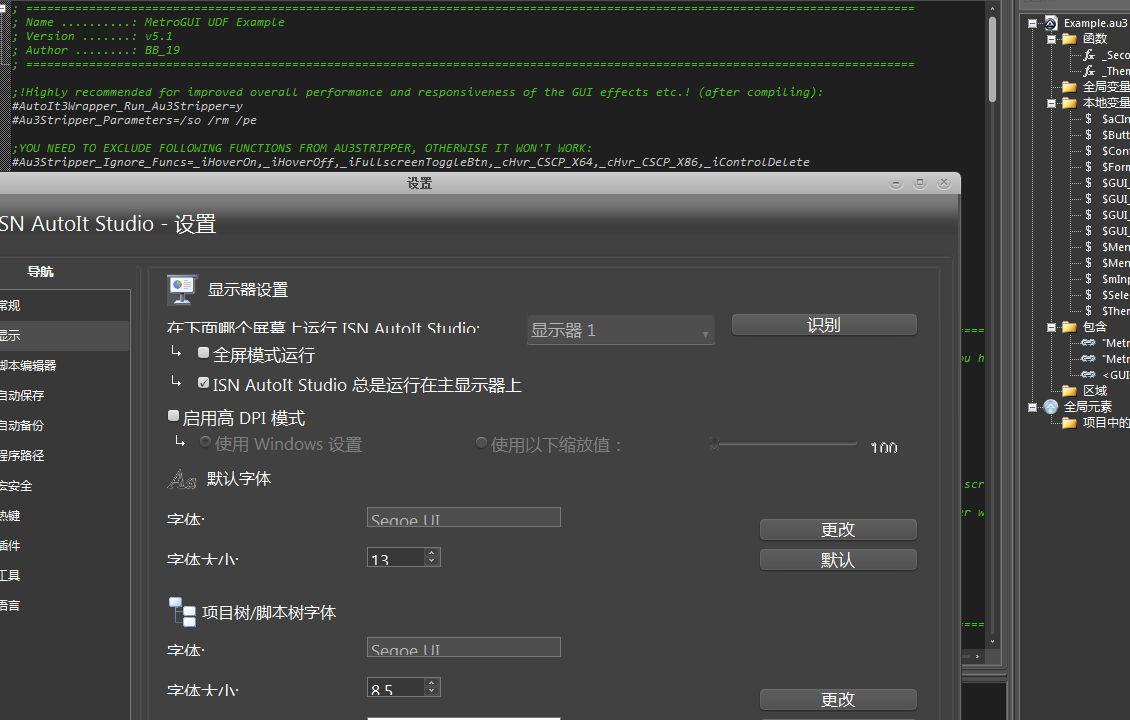Click the Example.au3 script file icon
This screenshot has height=720, width=1130.
coord(1051,23)
